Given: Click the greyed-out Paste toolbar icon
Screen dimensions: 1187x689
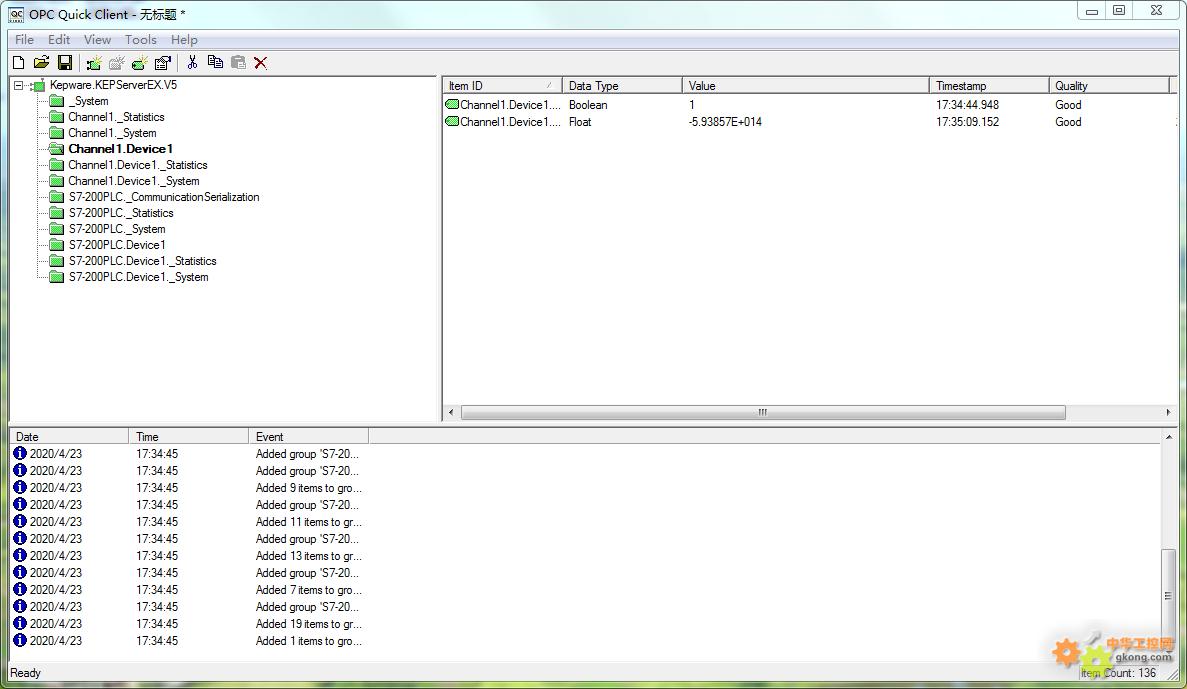Looking at the screenshot, I should (238, 63).
